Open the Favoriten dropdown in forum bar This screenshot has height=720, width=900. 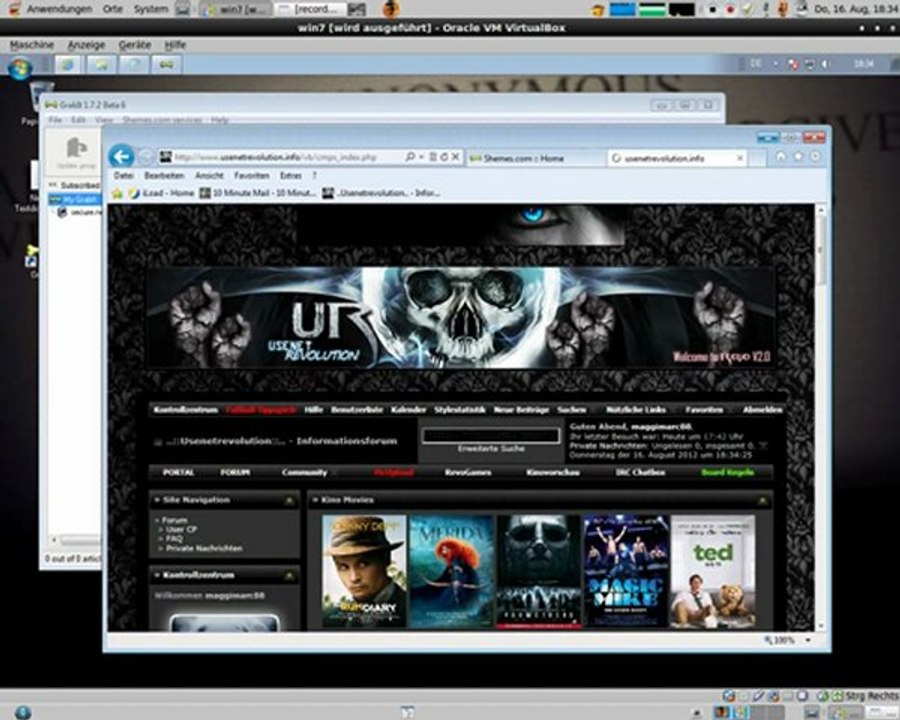click(704, 409)
